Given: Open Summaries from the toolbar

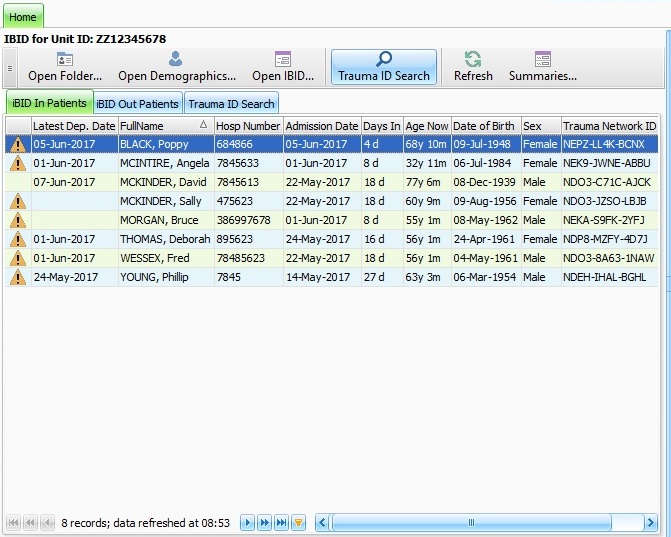Looking at the screenshot, I should point(542,67).
